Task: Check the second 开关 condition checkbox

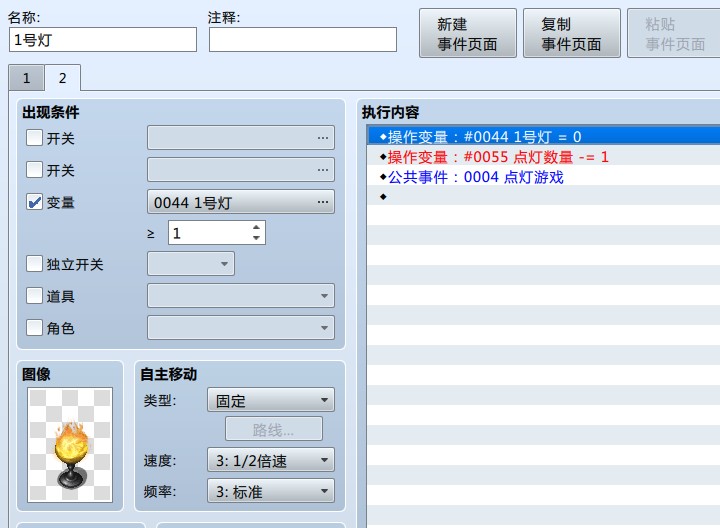Action: 34,169
